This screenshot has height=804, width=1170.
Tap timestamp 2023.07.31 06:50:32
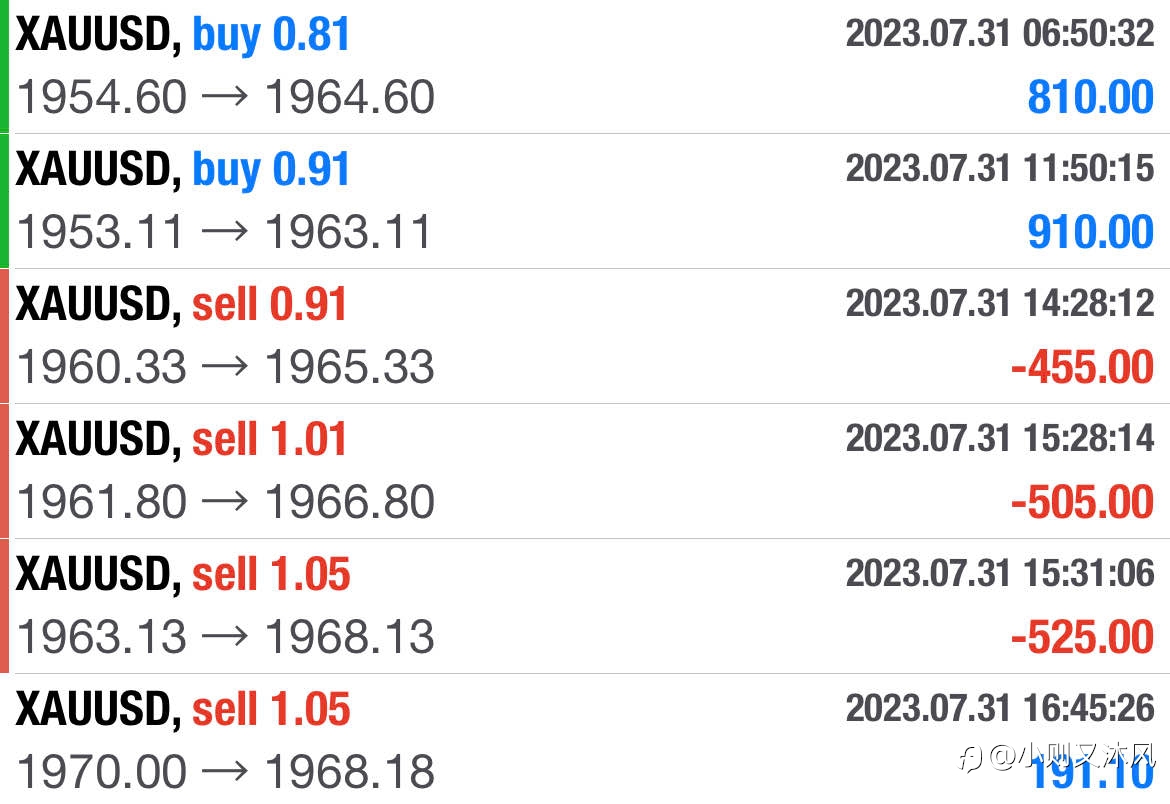1000,34
